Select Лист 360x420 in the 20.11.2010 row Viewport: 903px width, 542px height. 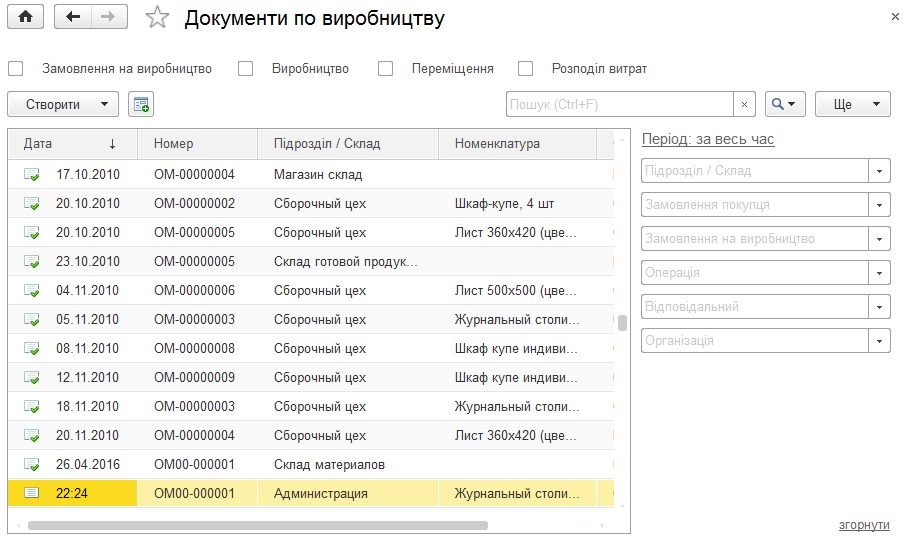[x=515, y=435]
